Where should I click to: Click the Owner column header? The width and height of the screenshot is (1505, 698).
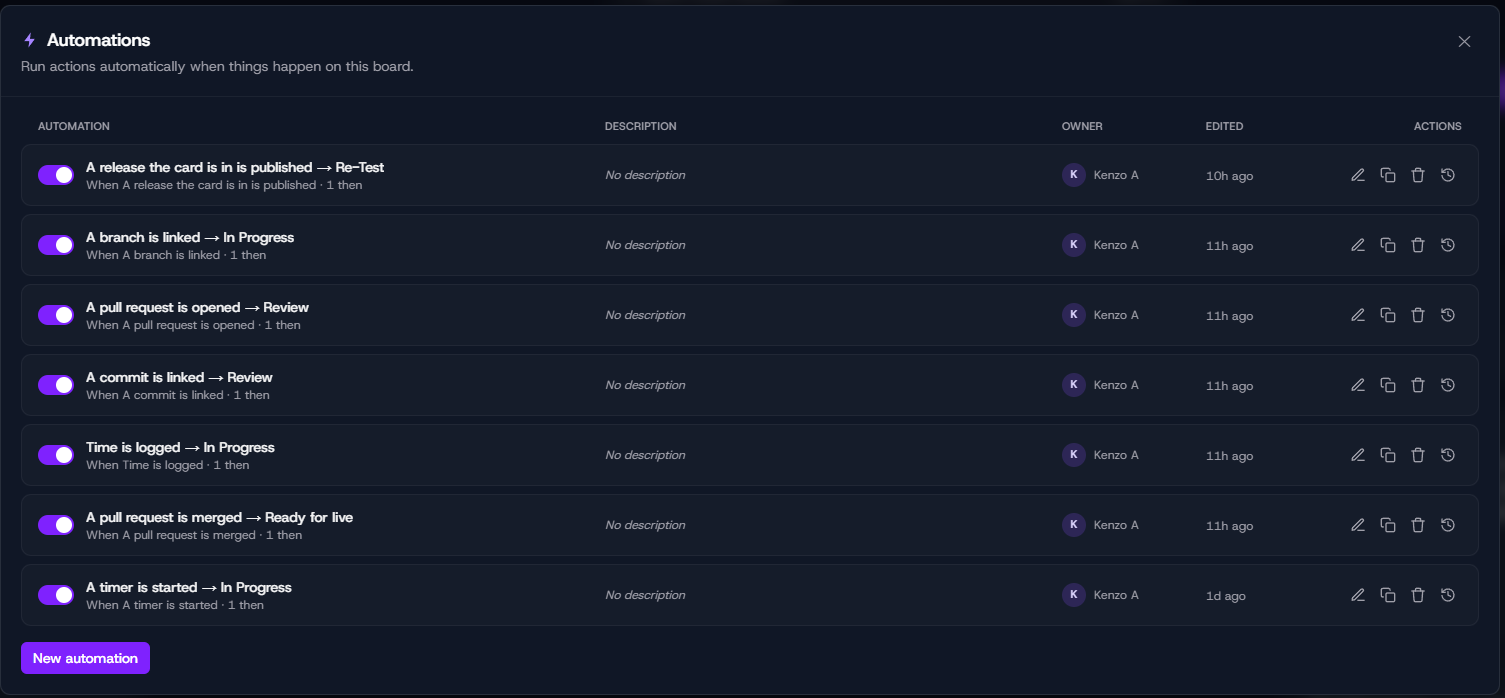point(1082,126)
